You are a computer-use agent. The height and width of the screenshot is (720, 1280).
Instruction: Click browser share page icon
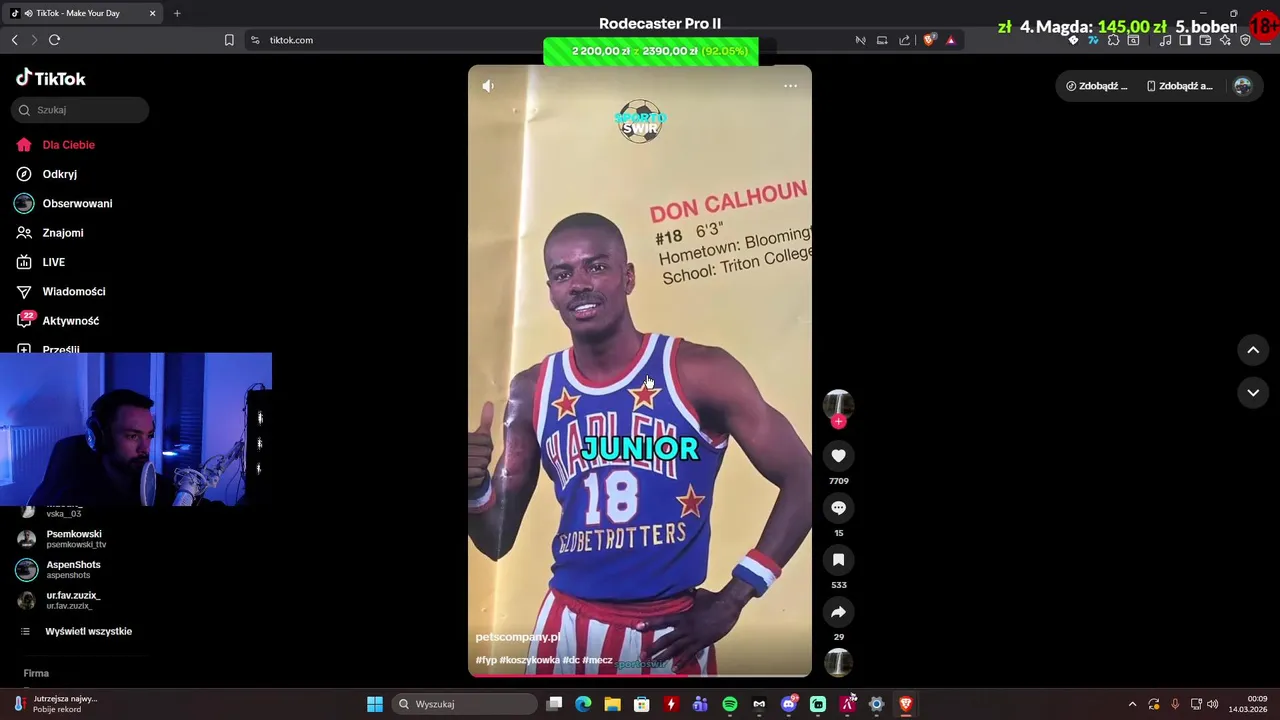pyautogui.click(x=904, y=40)
